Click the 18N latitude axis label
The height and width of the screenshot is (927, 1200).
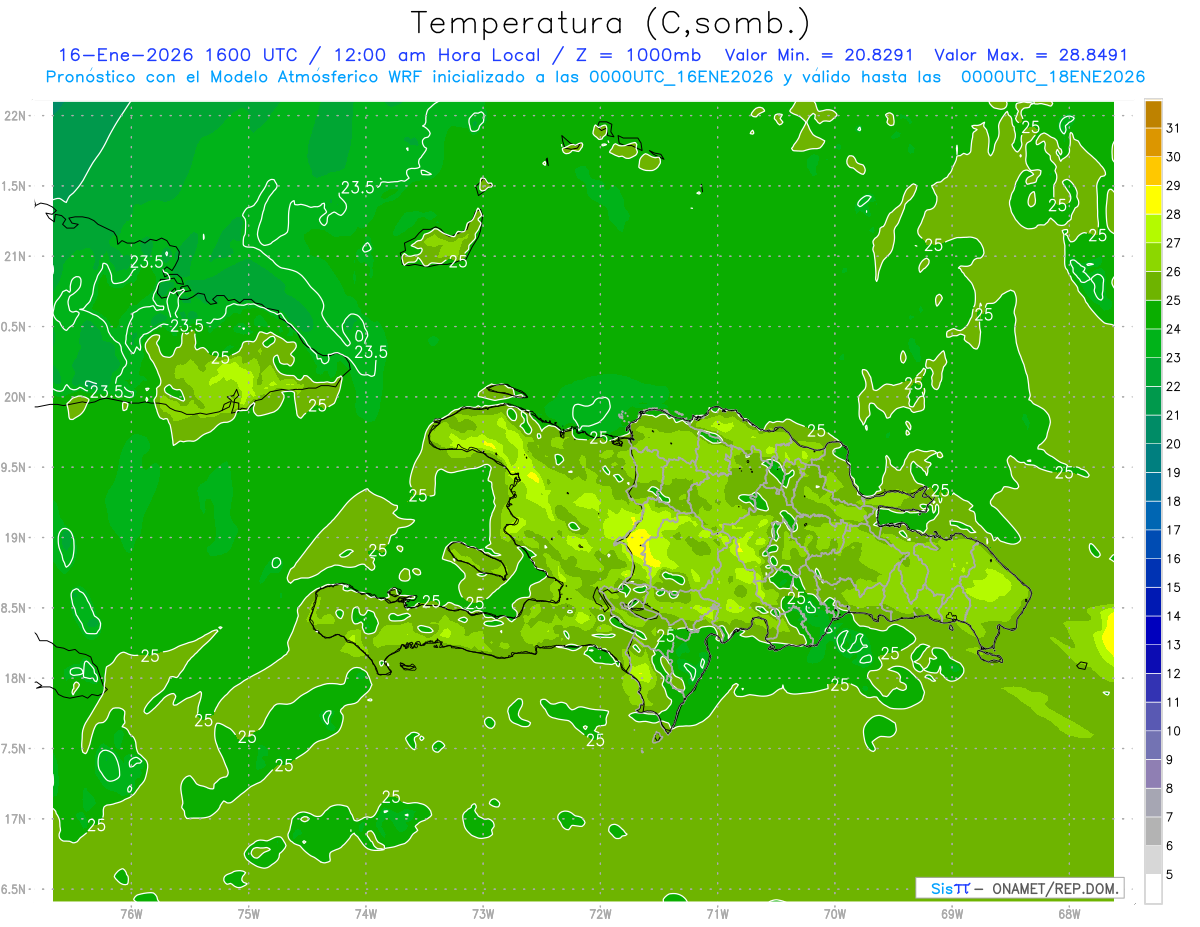[17, 678]
